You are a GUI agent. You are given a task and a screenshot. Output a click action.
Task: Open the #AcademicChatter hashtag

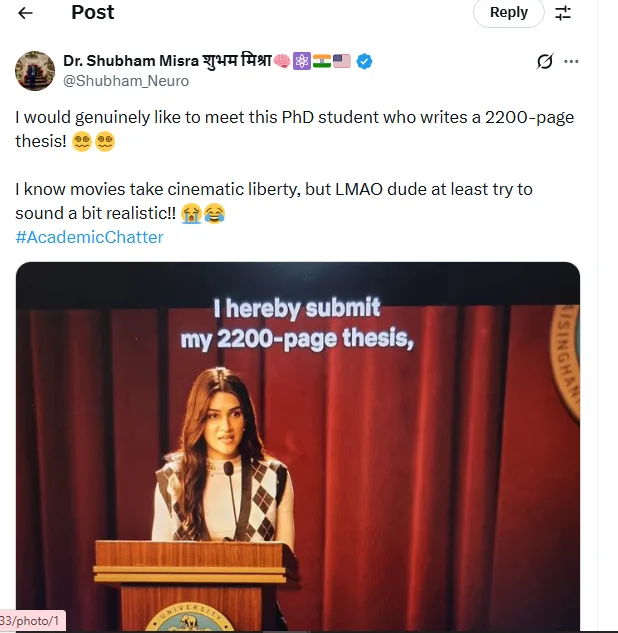[89, 237]
